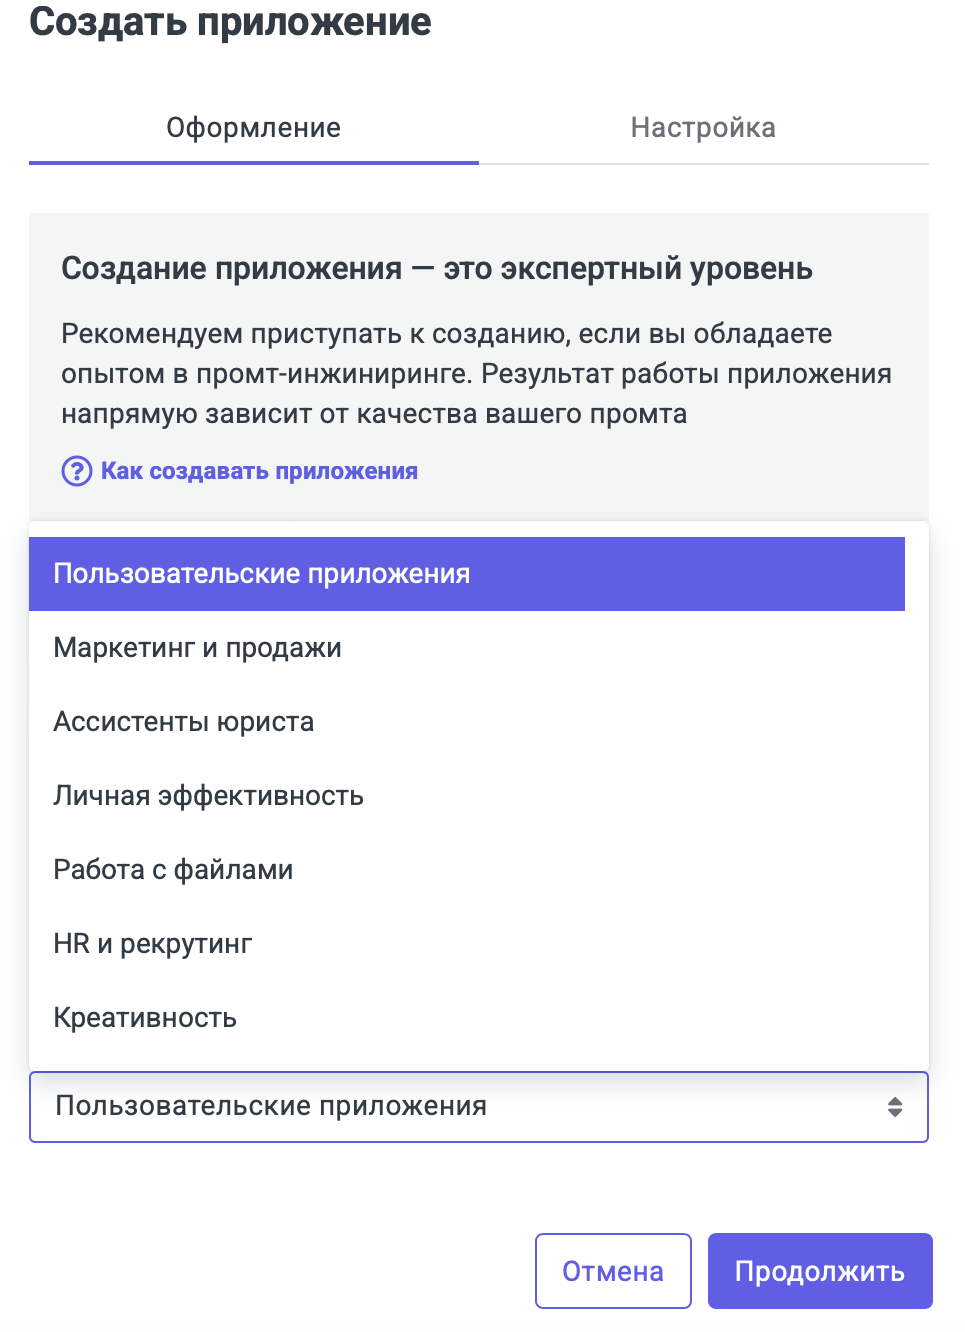This screenshot has width=965, height=1332.
Task: Open the Настройка tab
Action: 703,128
